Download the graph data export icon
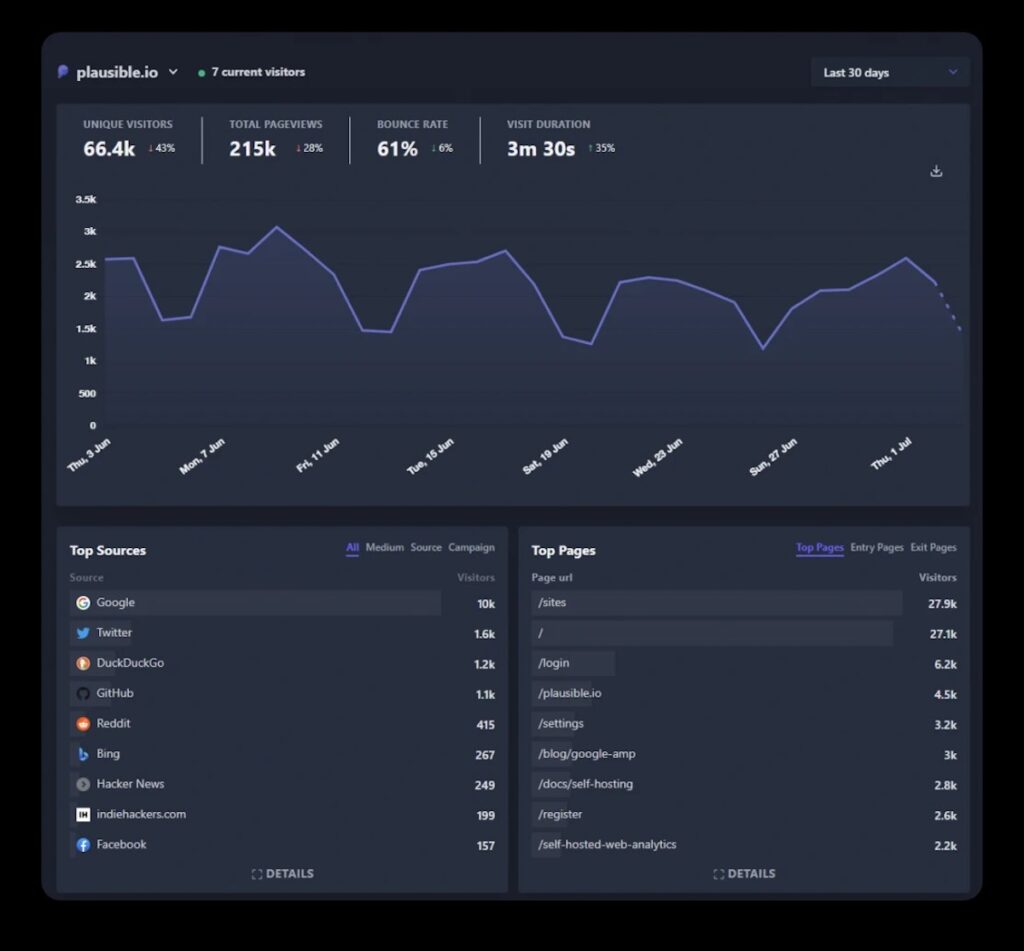Viewport: 1024px width, 951px height. pyautogui.click(x=936, y=171)
